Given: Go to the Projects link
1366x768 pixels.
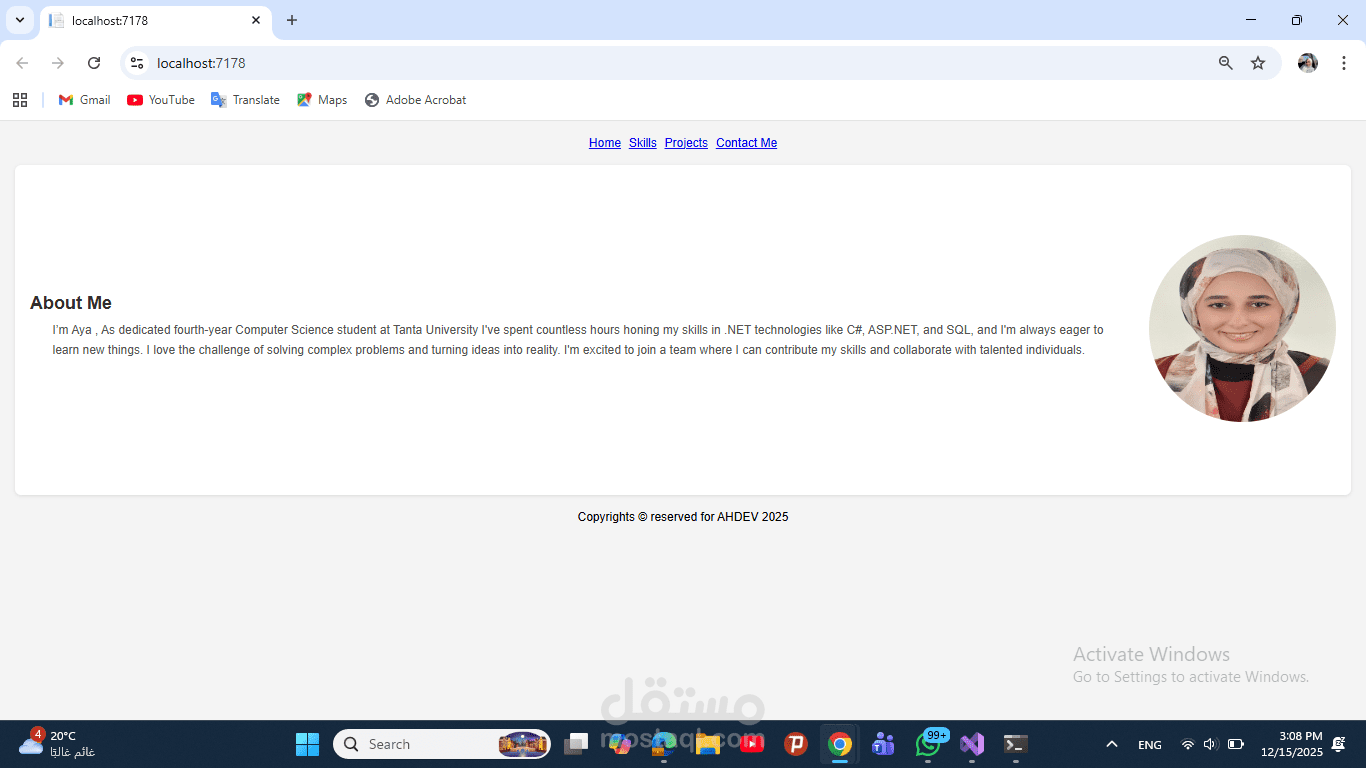Looking at the screenshot, I should pyautogui.click(x=686, y=143).
